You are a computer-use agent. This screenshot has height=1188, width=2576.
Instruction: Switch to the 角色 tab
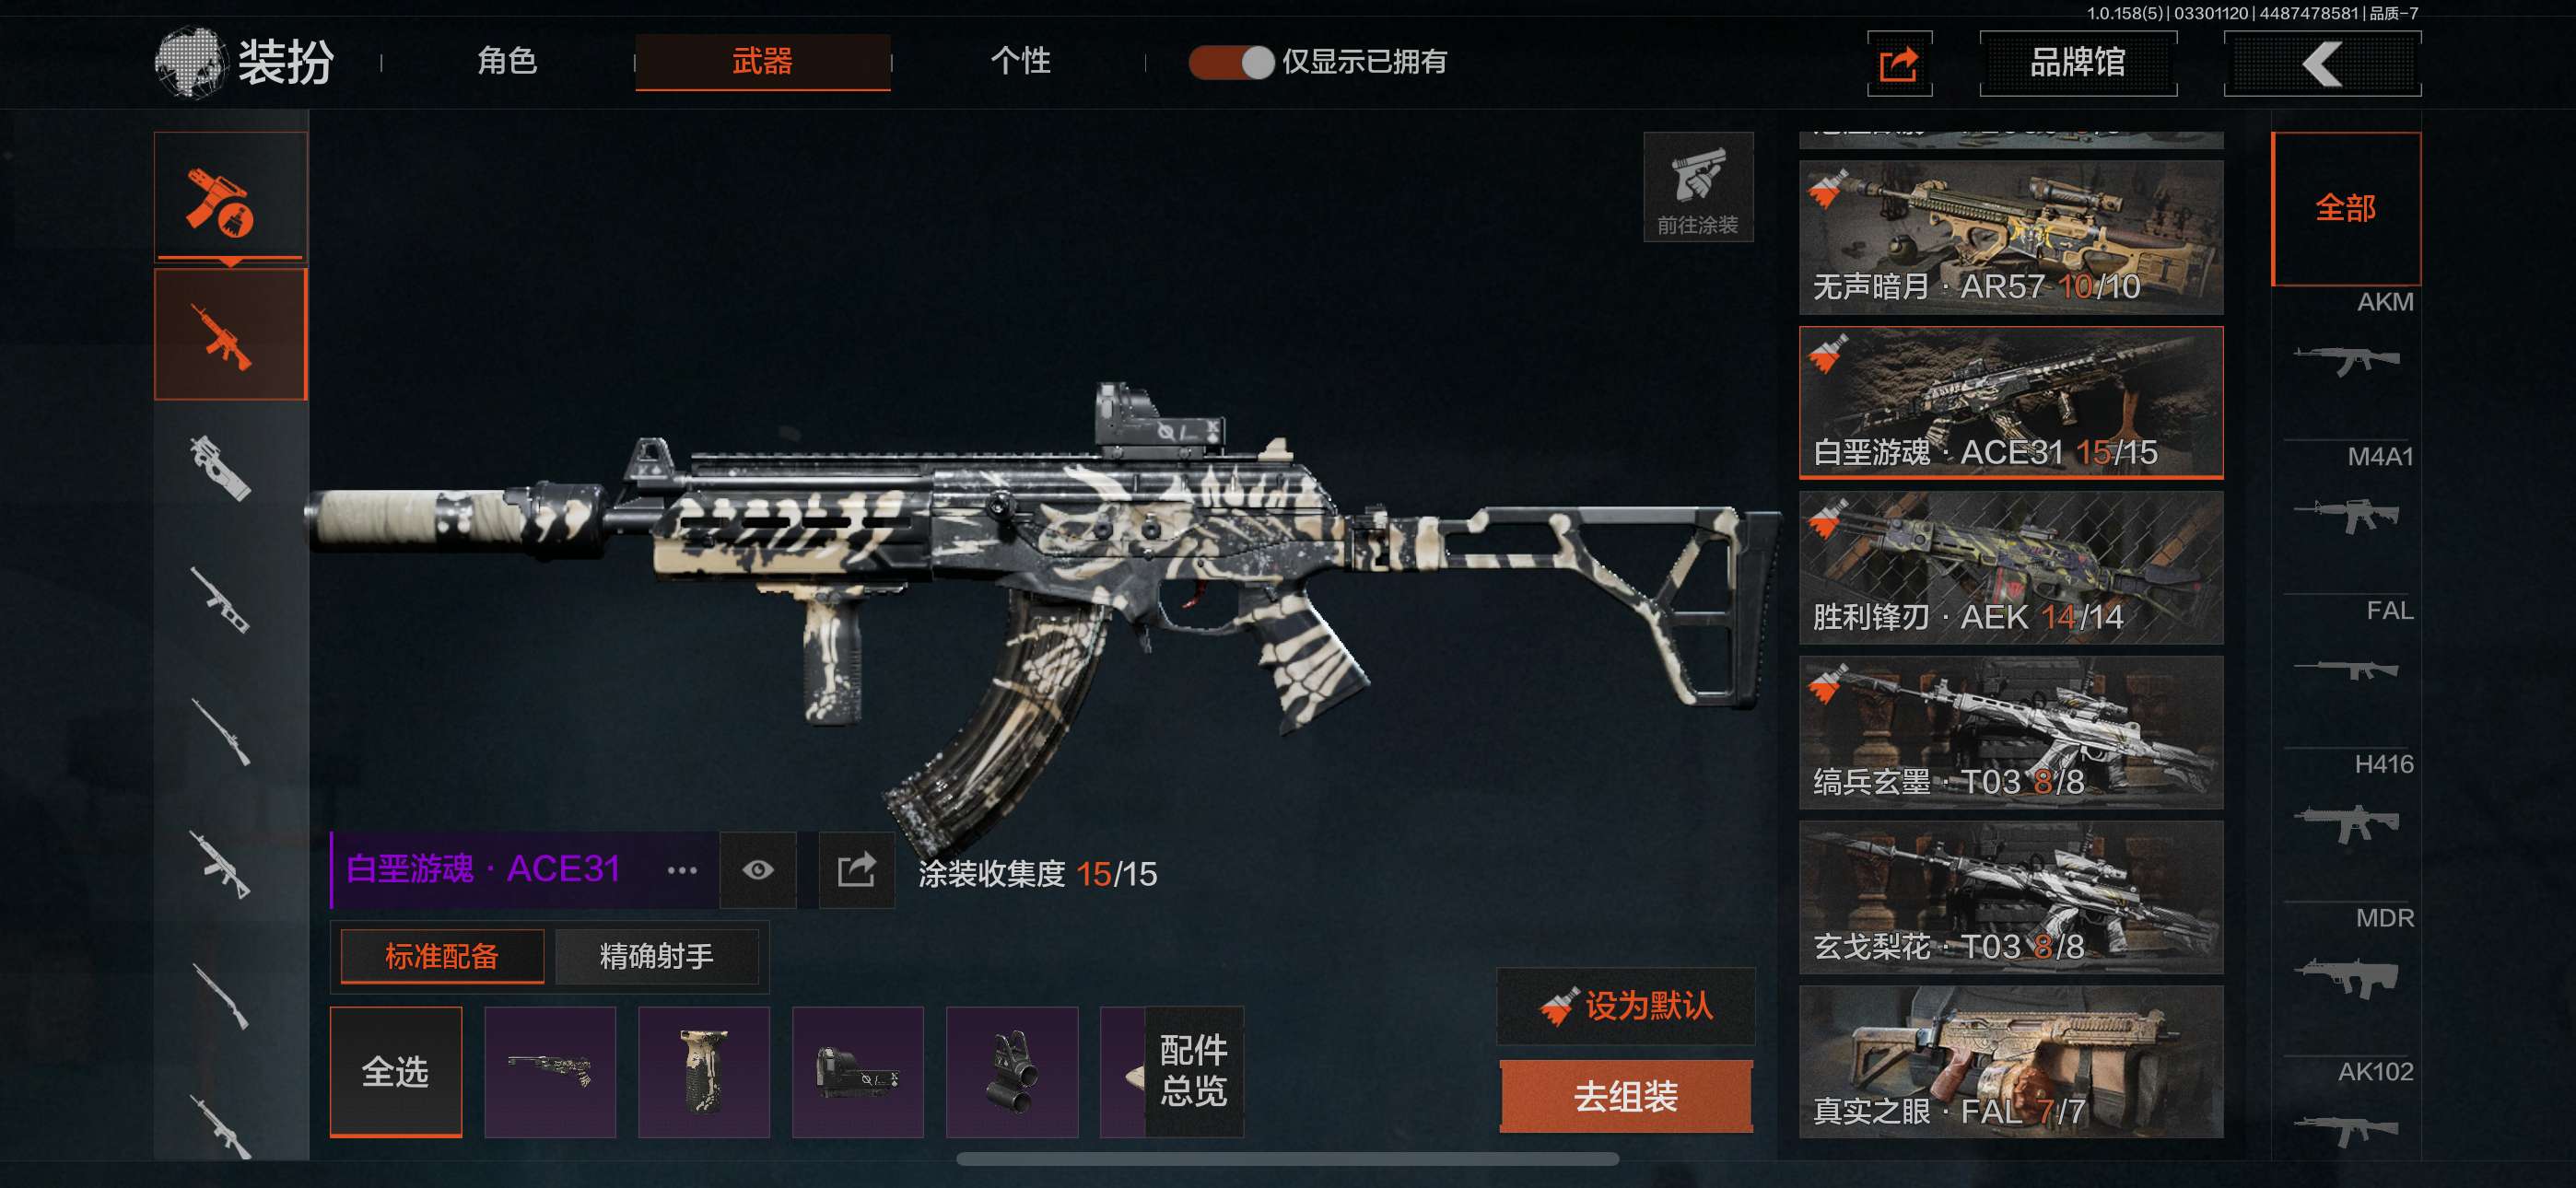(x=507, y=61)
